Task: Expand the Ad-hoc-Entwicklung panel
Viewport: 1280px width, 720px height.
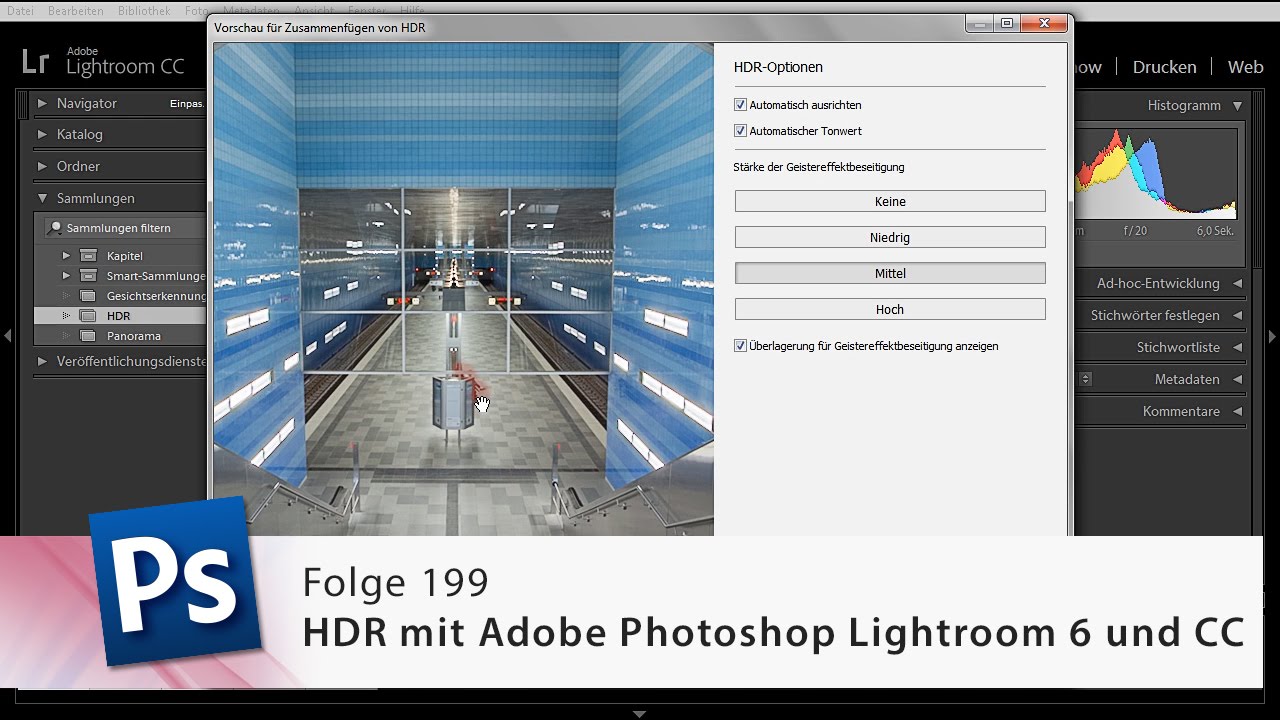Action: (x=1237, y=283)
